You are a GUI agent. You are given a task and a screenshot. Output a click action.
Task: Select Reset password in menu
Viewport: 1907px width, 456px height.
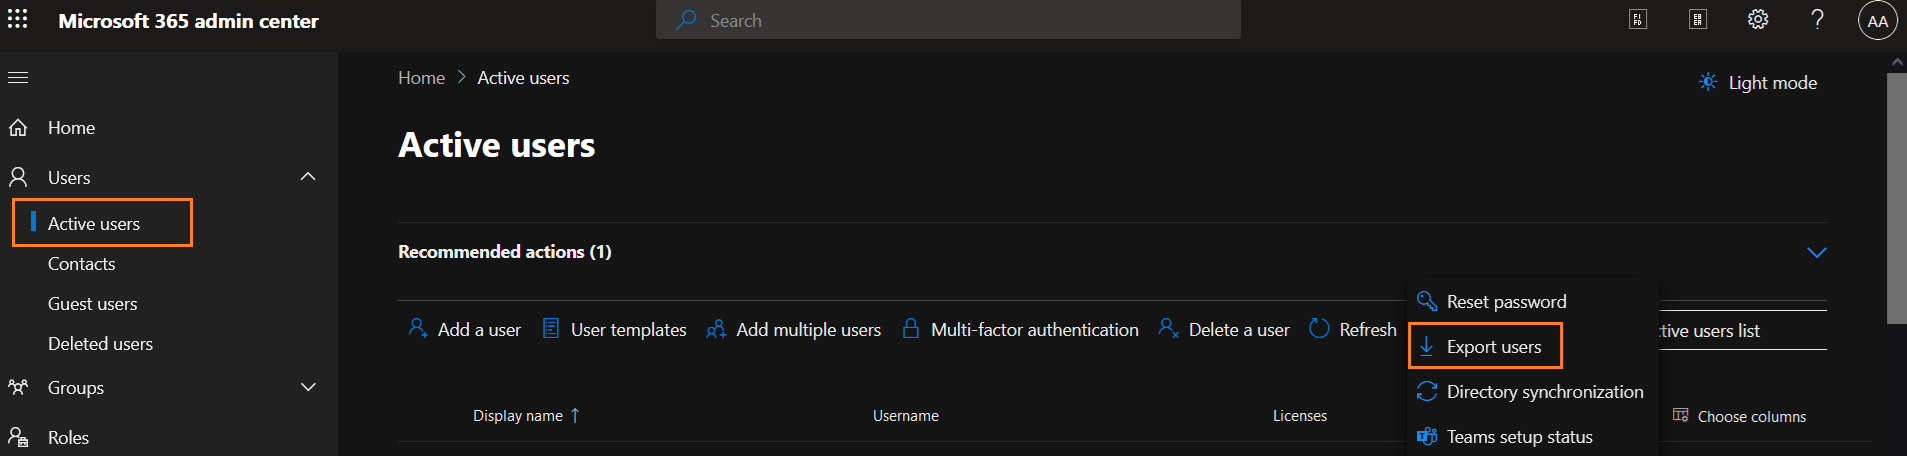(x=1506, y=302)
